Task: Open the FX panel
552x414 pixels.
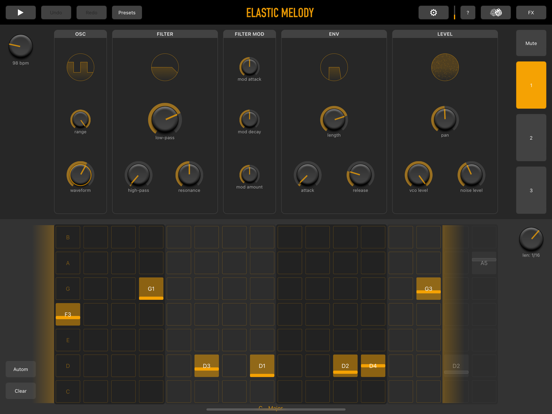Action: pyautogui.click(x=531, y=13)
